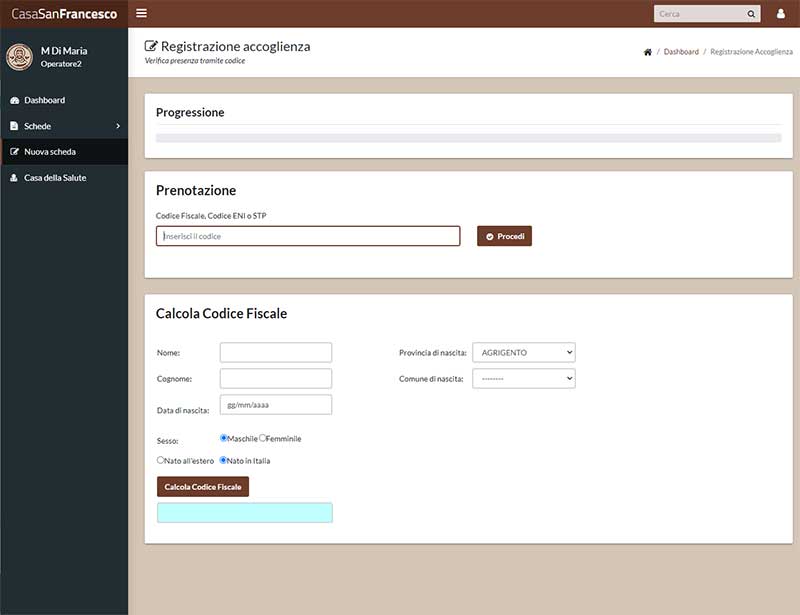
Task: Open Casa della Salute menu item
Action: click(x=64, y=178)
